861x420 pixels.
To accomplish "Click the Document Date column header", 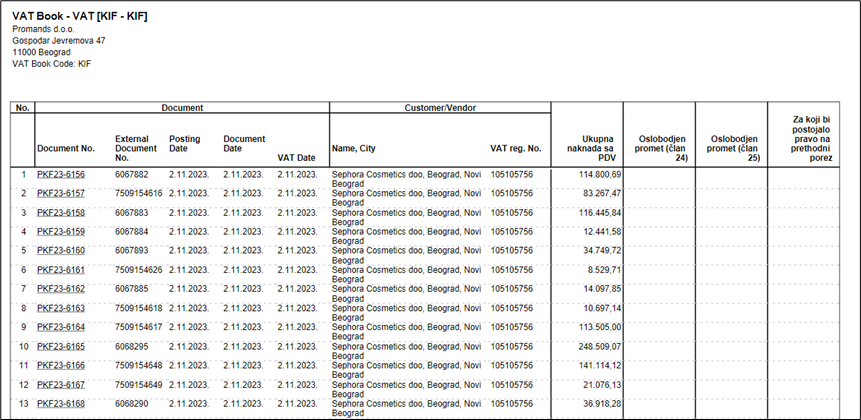I will [244, 144].
